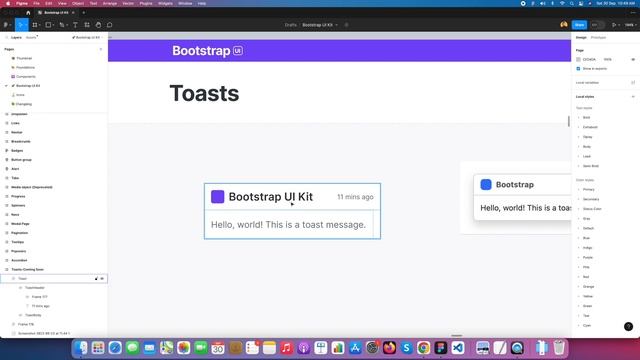Open the File menu
Image resolution: width=640 pixels, height=360 pixels.
coord(36,3)
